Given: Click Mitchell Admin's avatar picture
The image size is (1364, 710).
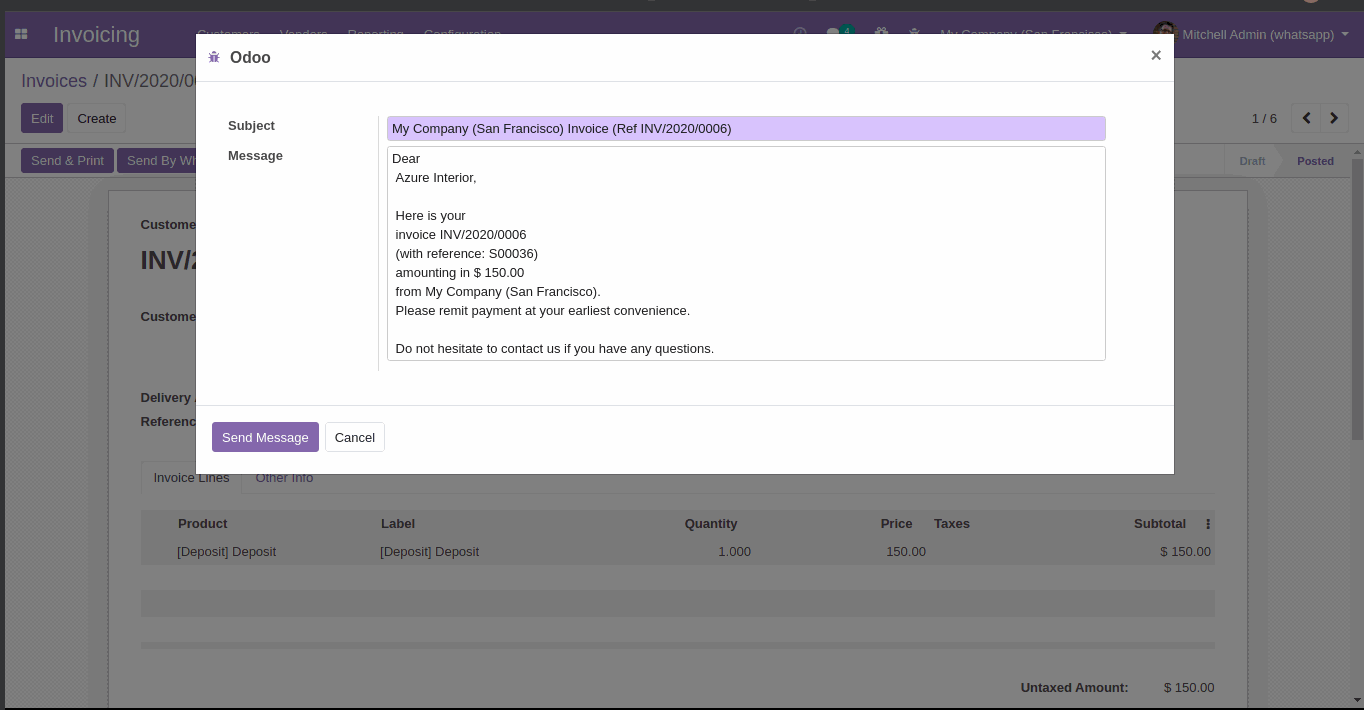Looking at the screenshot, I should click(x=1165, y=34).
